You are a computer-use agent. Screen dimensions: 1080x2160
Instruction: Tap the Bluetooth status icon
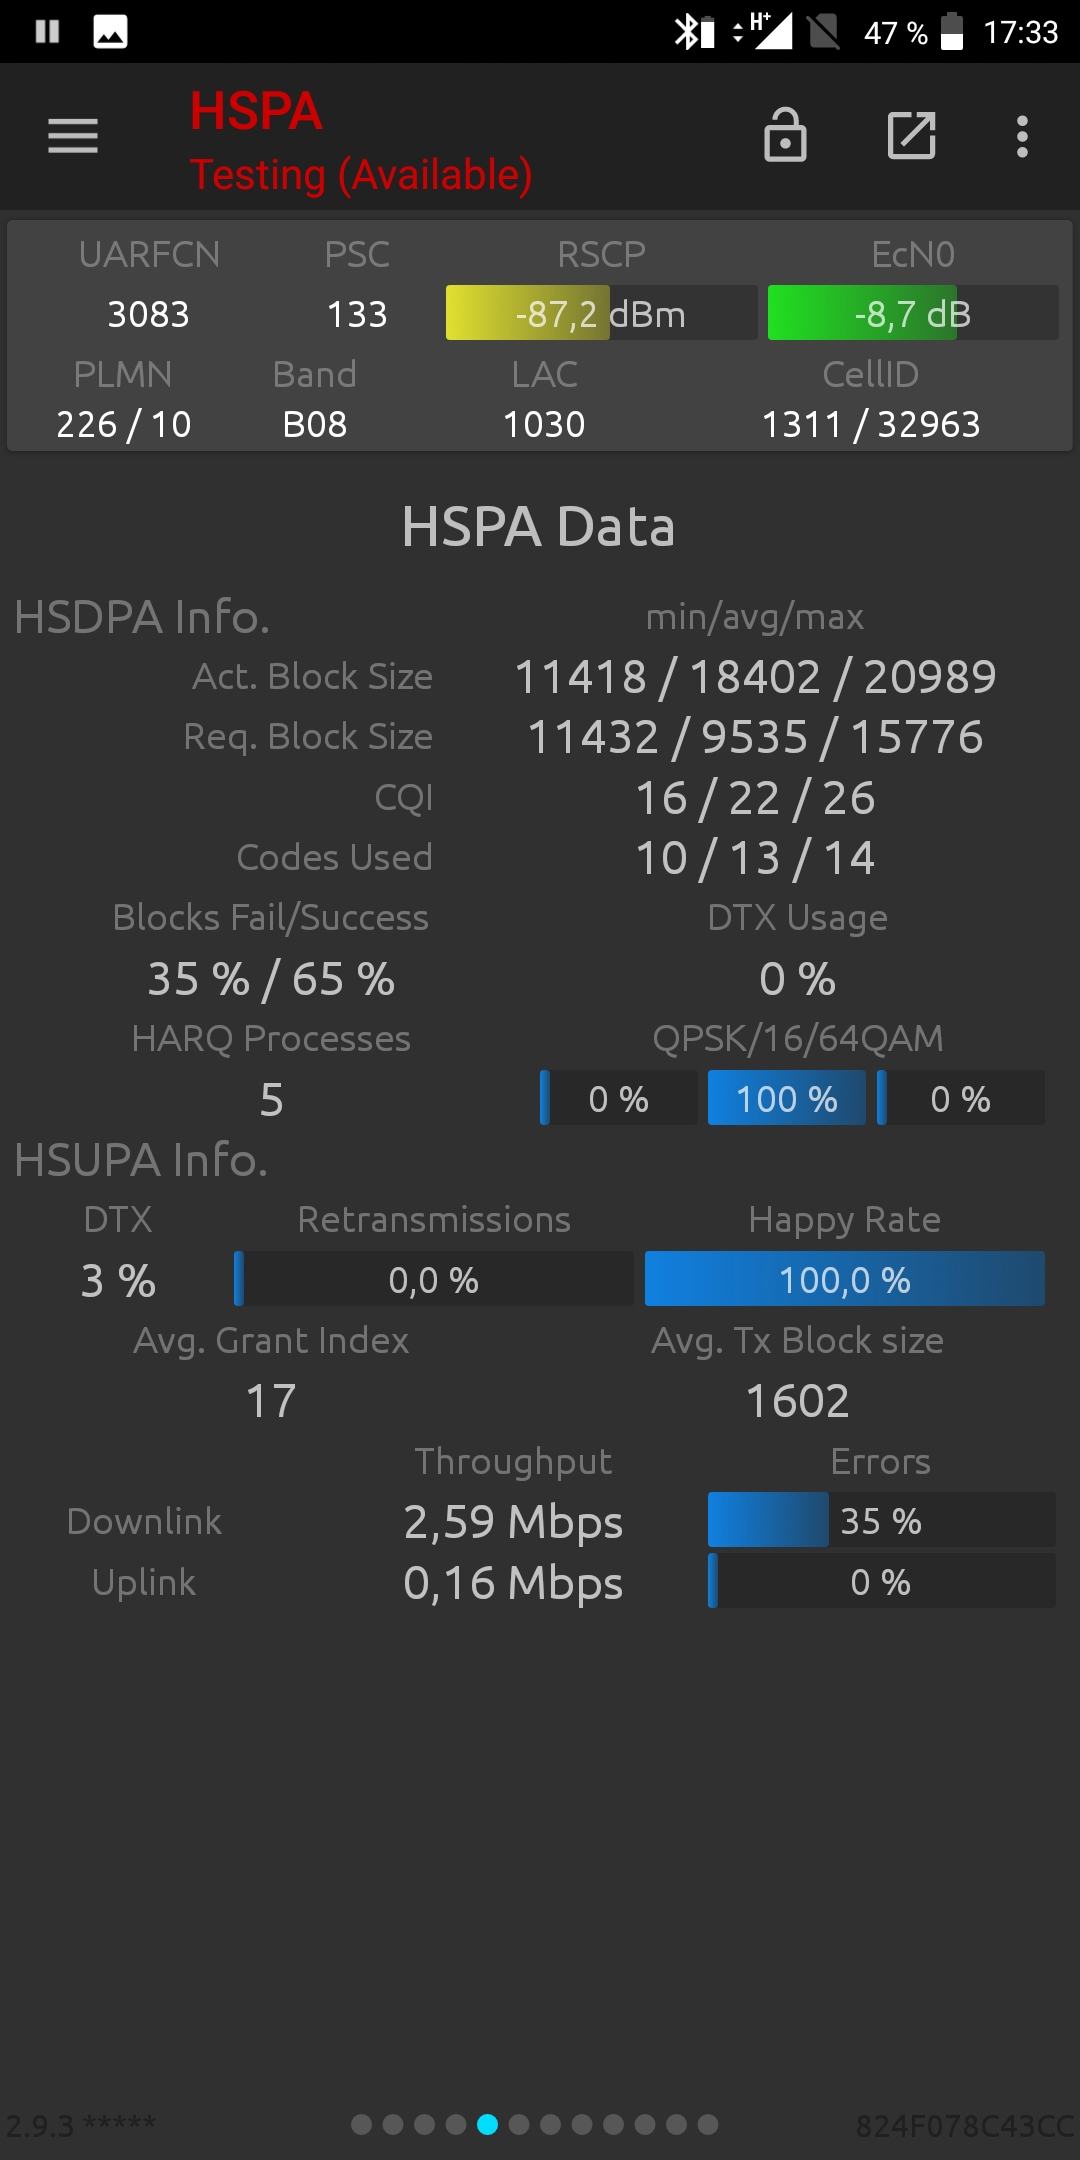(x=694, y=32)
